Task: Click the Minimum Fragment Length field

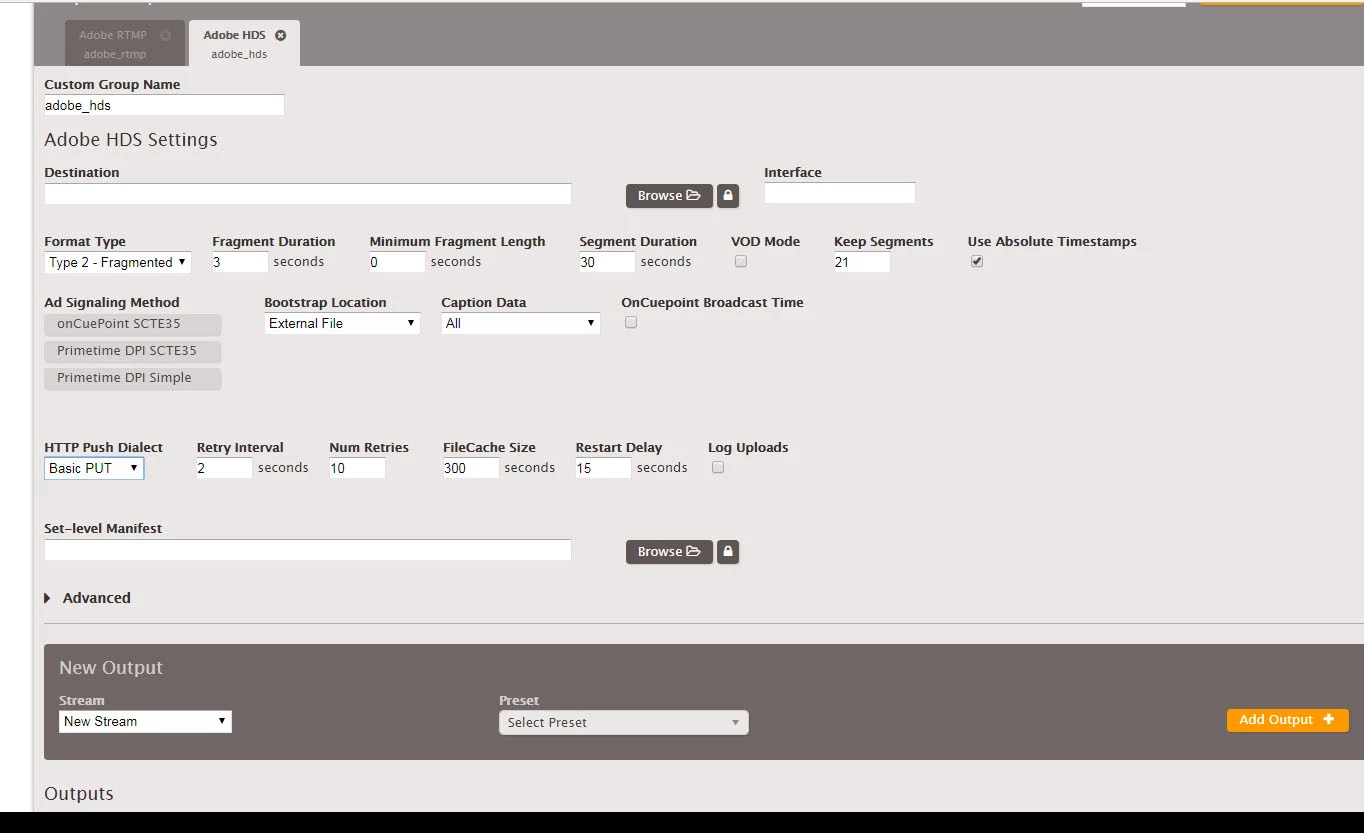Action: coord(397,262)
